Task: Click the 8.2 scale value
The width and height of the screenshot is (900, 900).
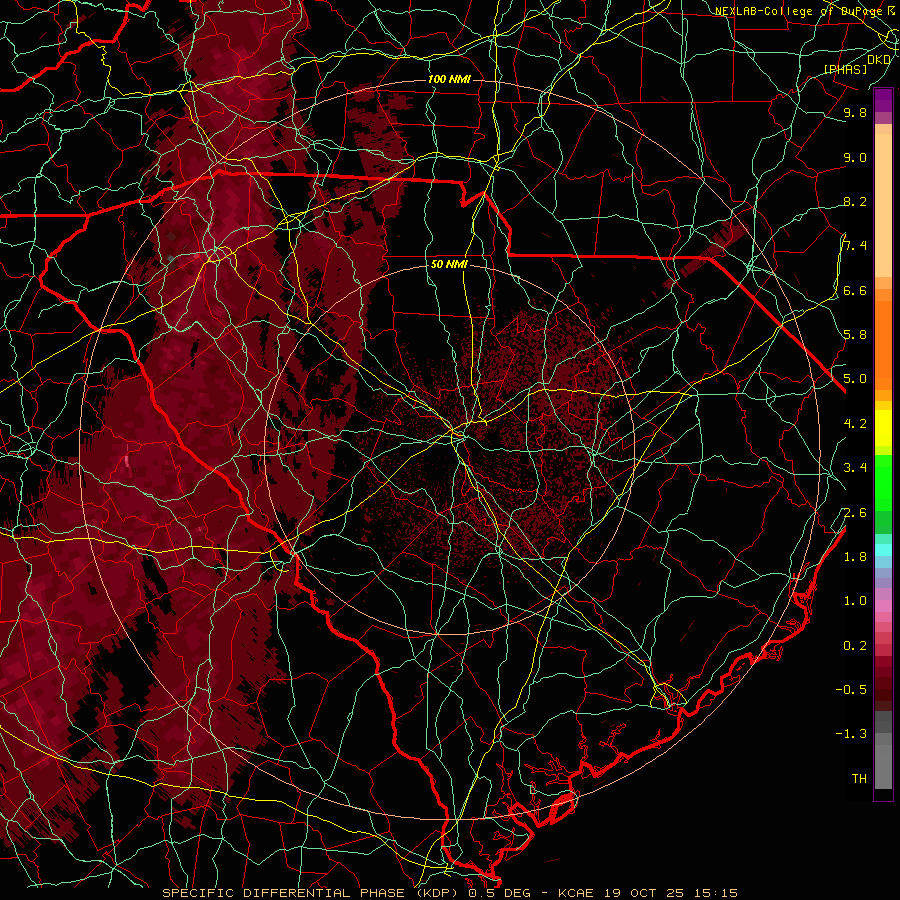Action: 855,201
